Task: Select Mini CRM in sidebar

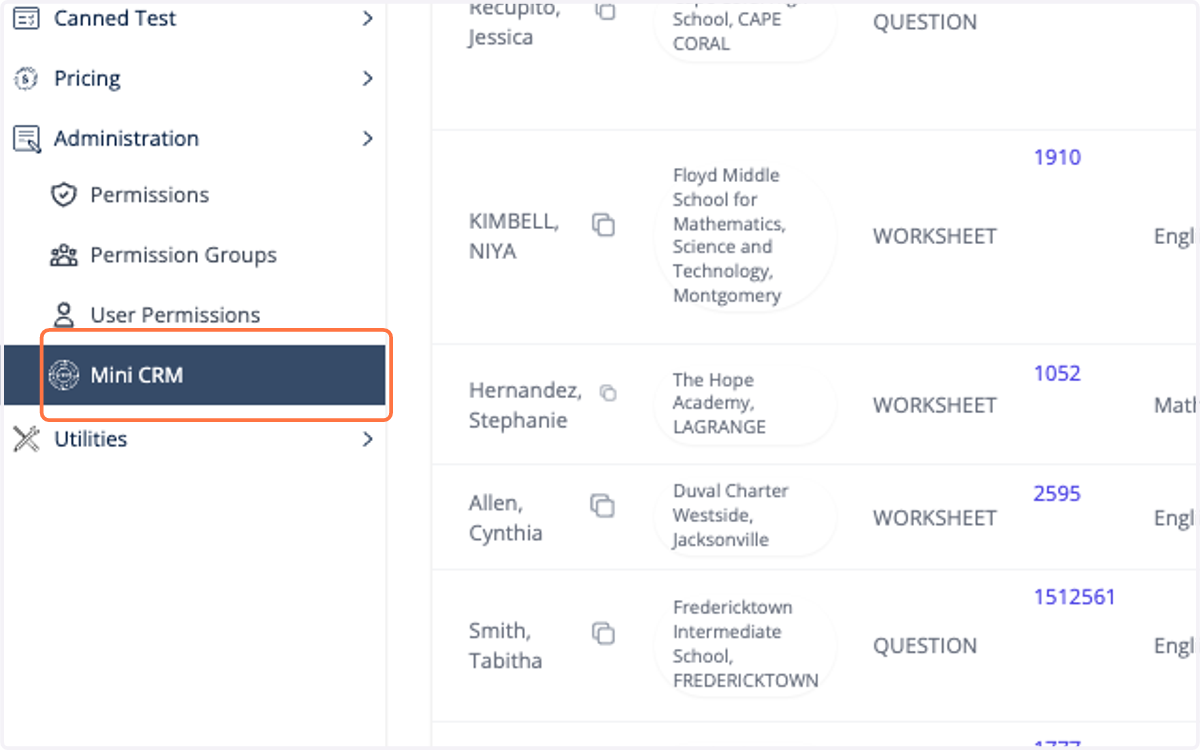Action: point(195,375)
